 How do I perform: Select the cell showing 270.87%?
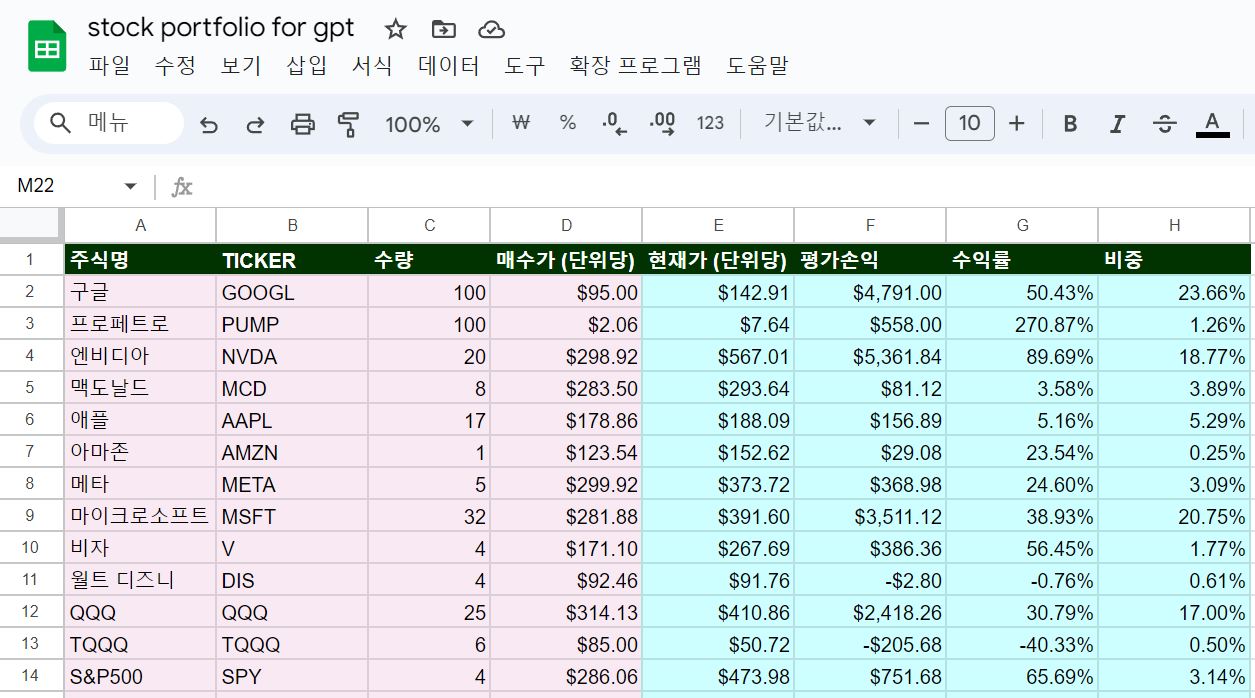coord(1022,324)
